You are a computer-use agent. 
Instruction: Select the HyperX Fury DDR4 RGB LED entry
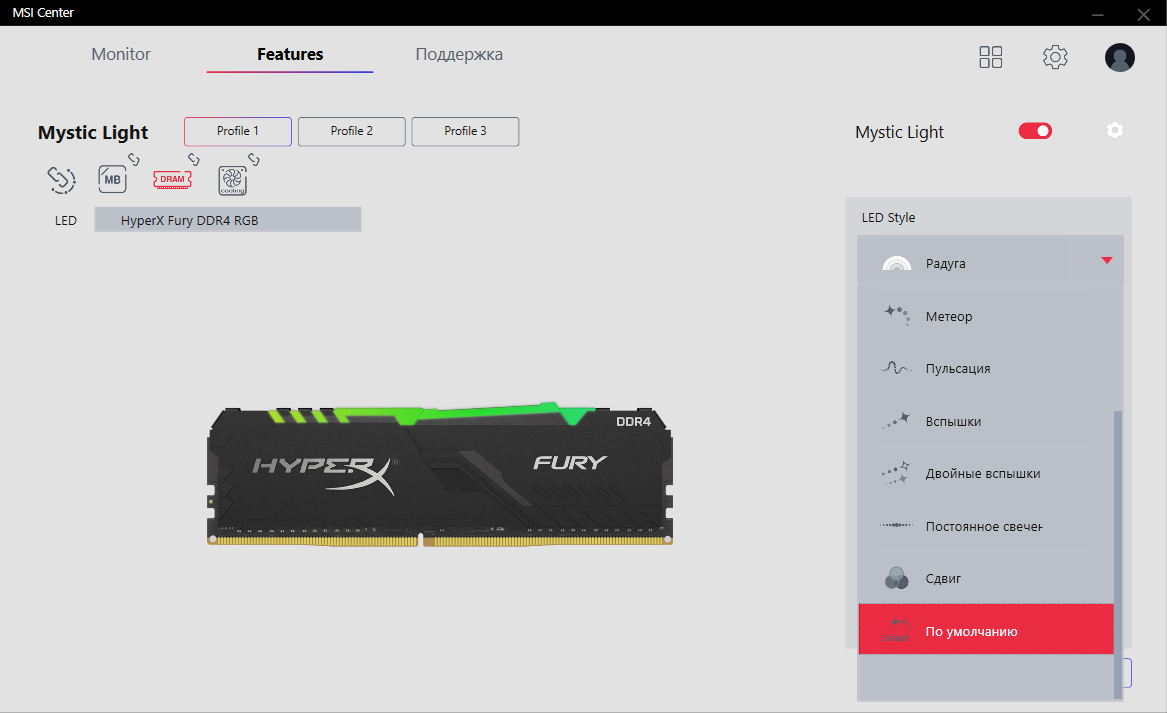(x=228, y=220)
